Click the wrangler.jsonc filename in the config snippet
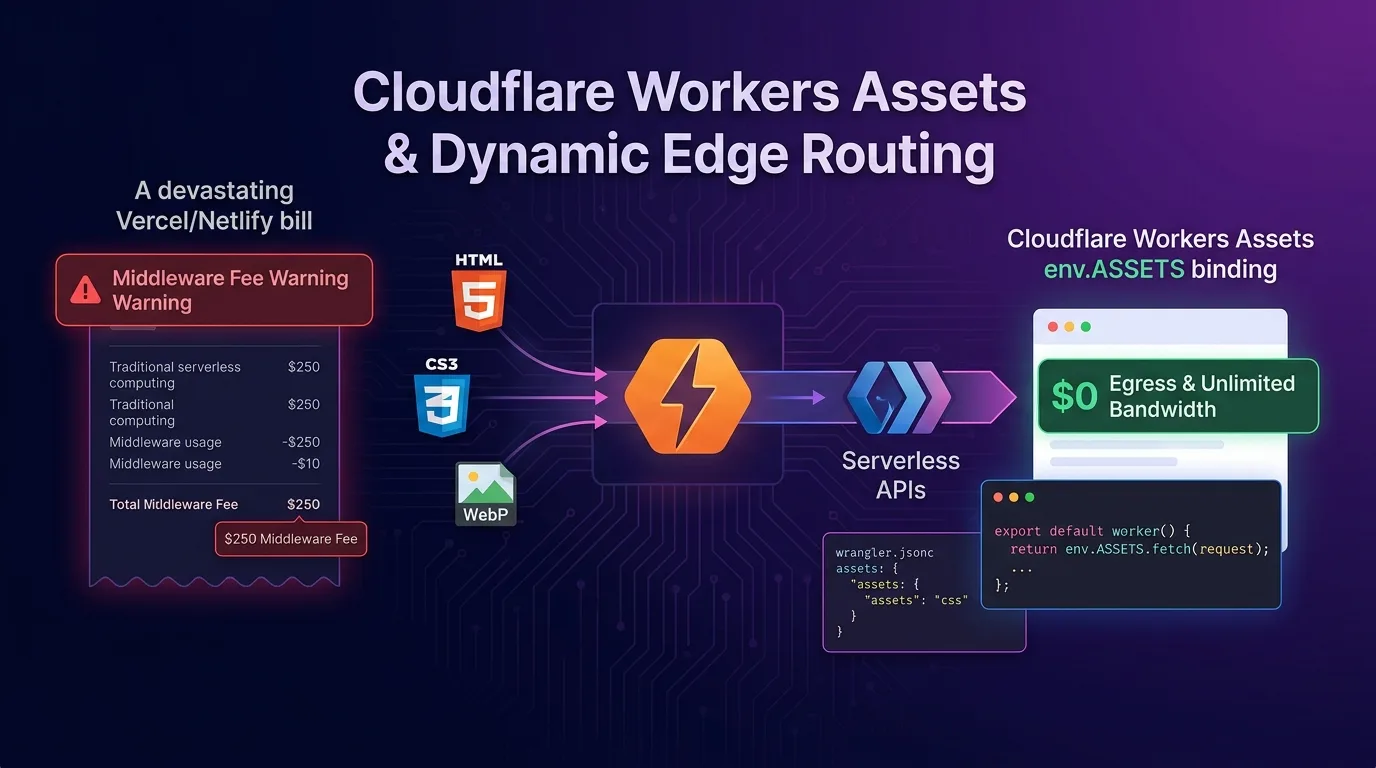 click(x=886, y=551)
